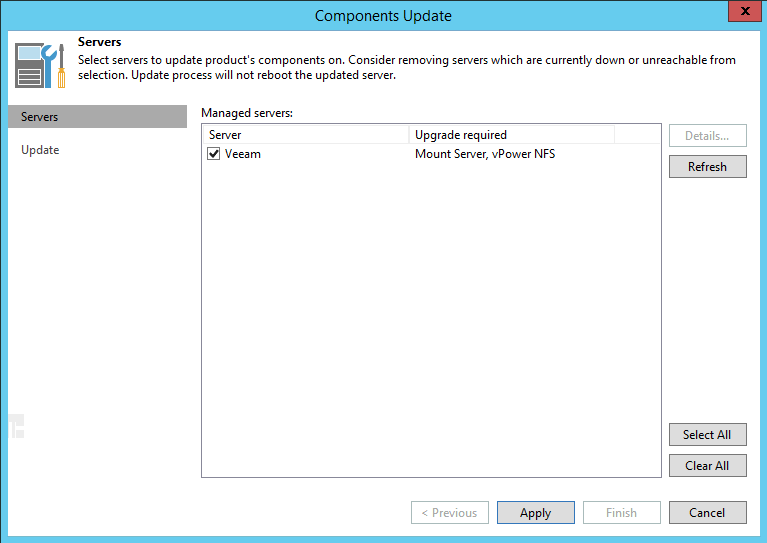Click the Components Update title bar
This screenshot has height=543, width=767.
coord(383,15)
